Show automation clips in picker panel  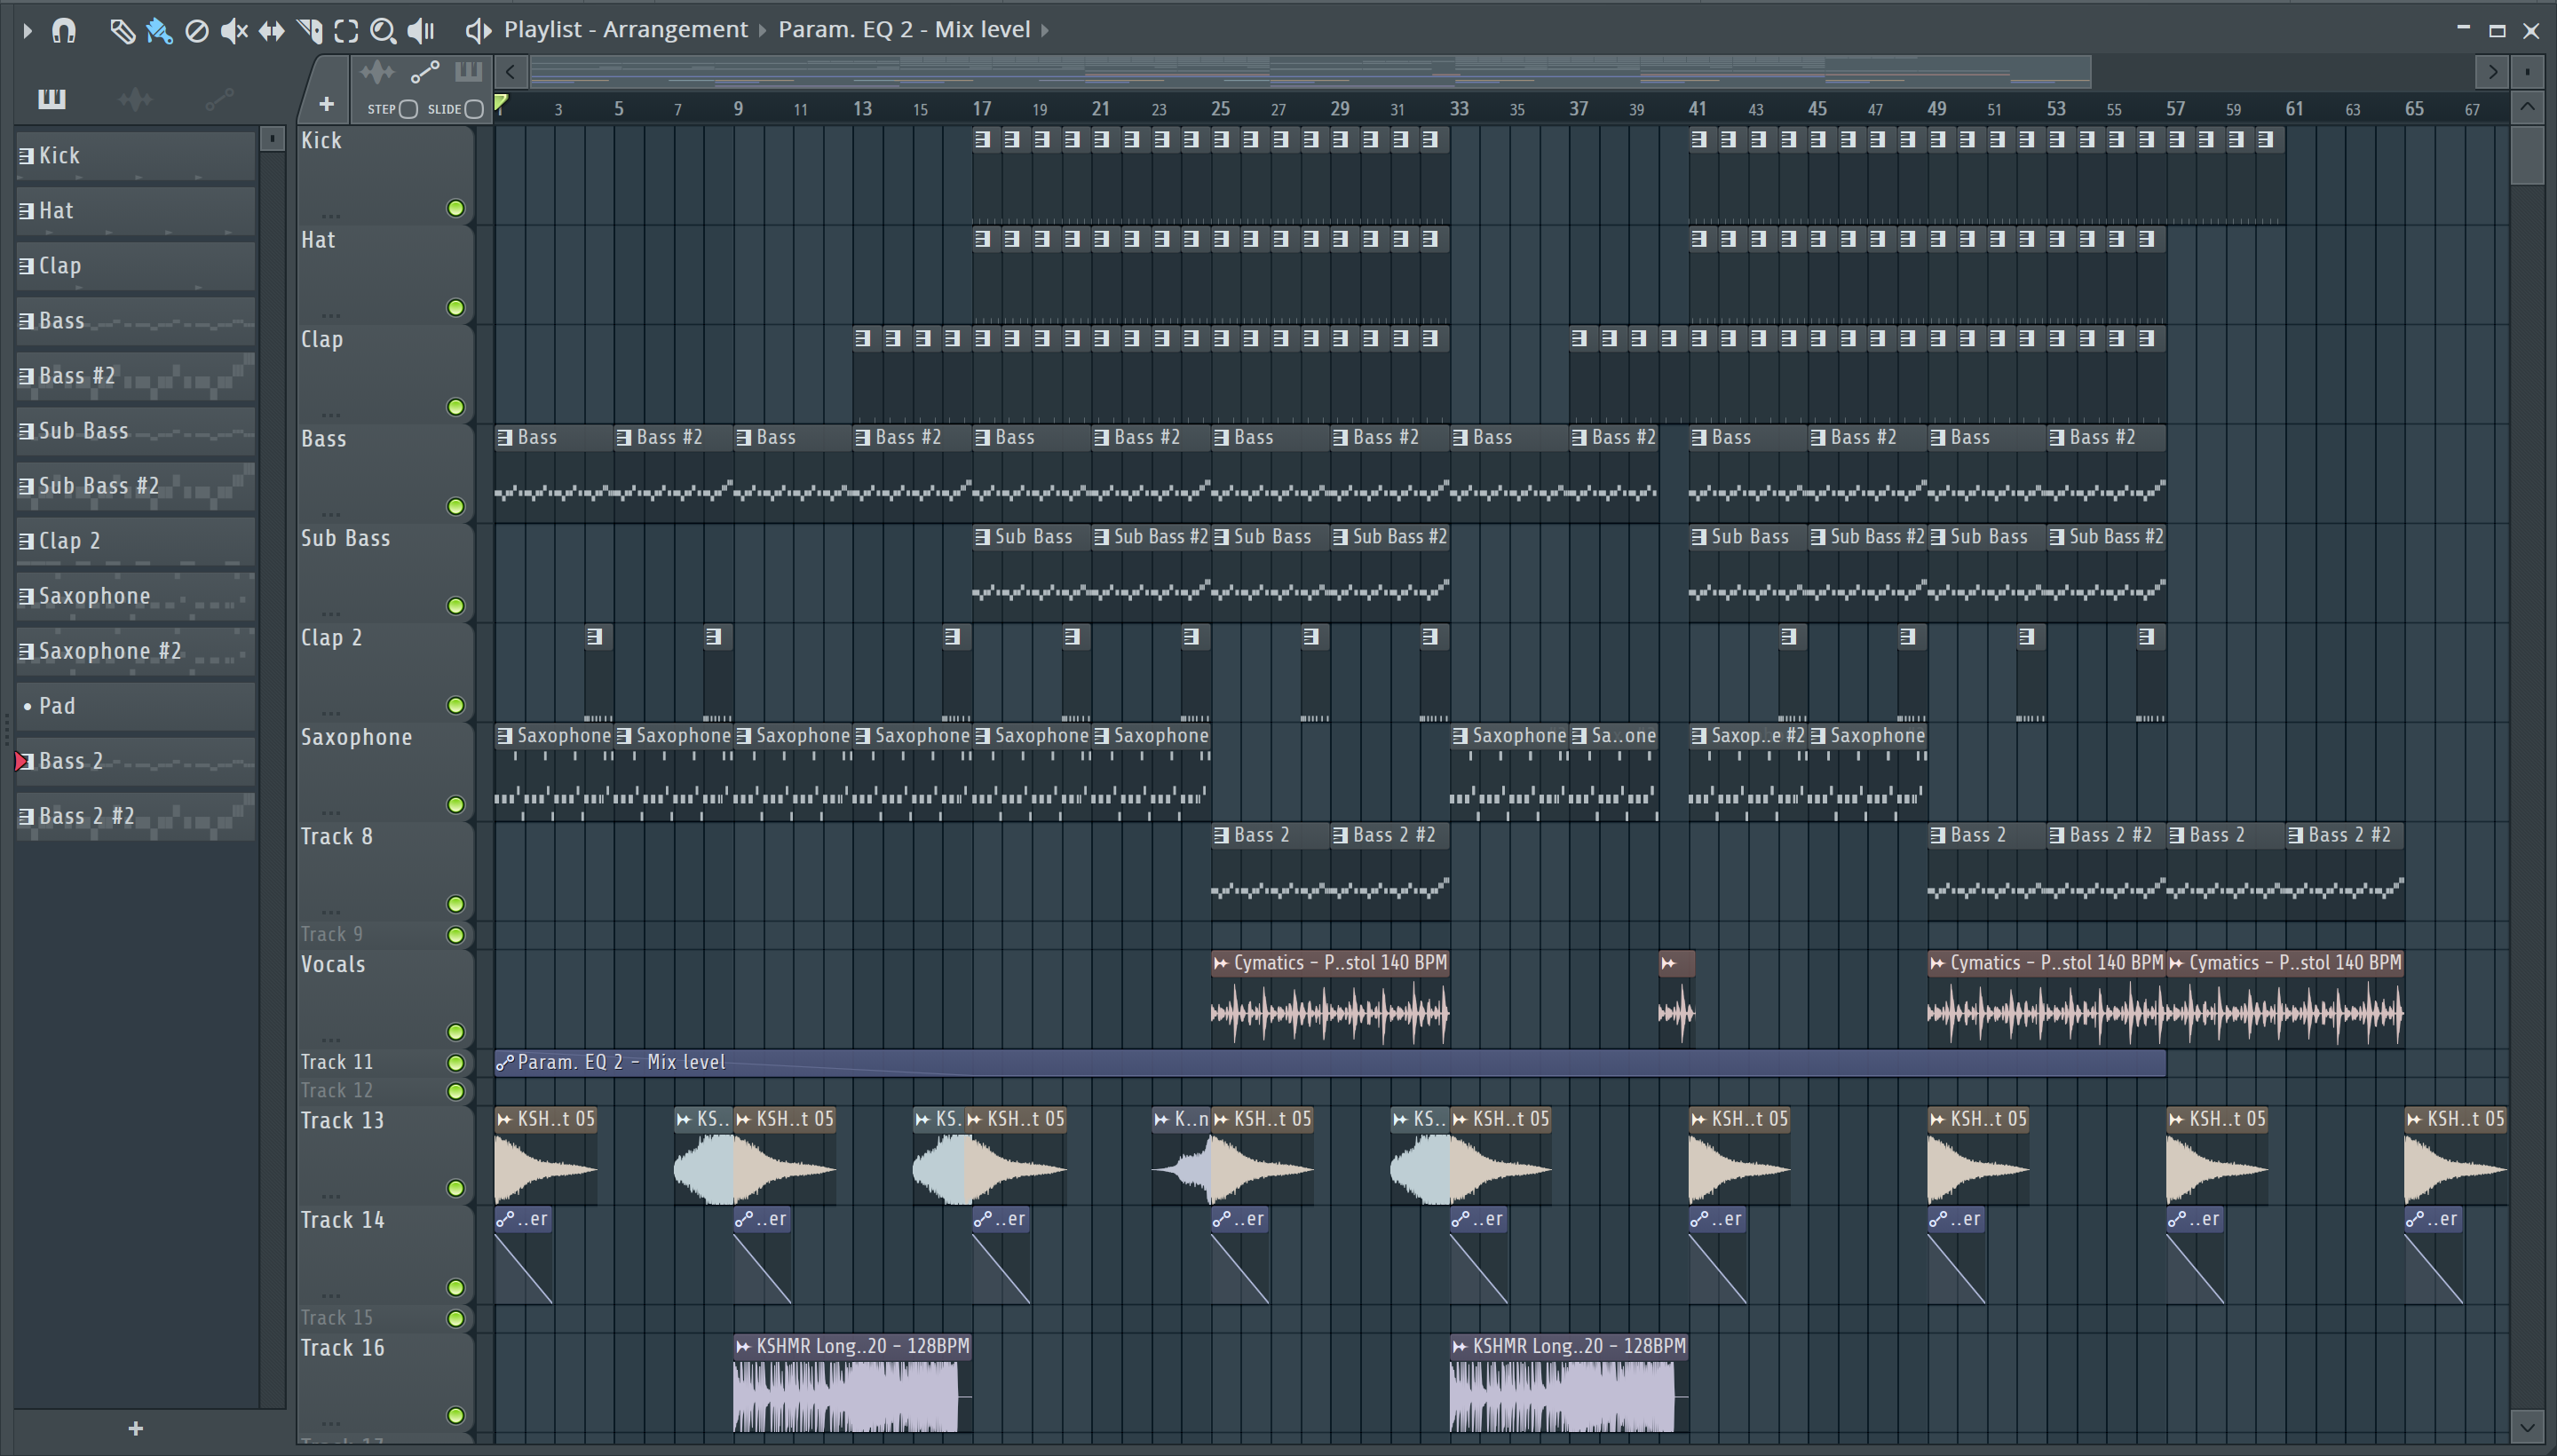219,98
